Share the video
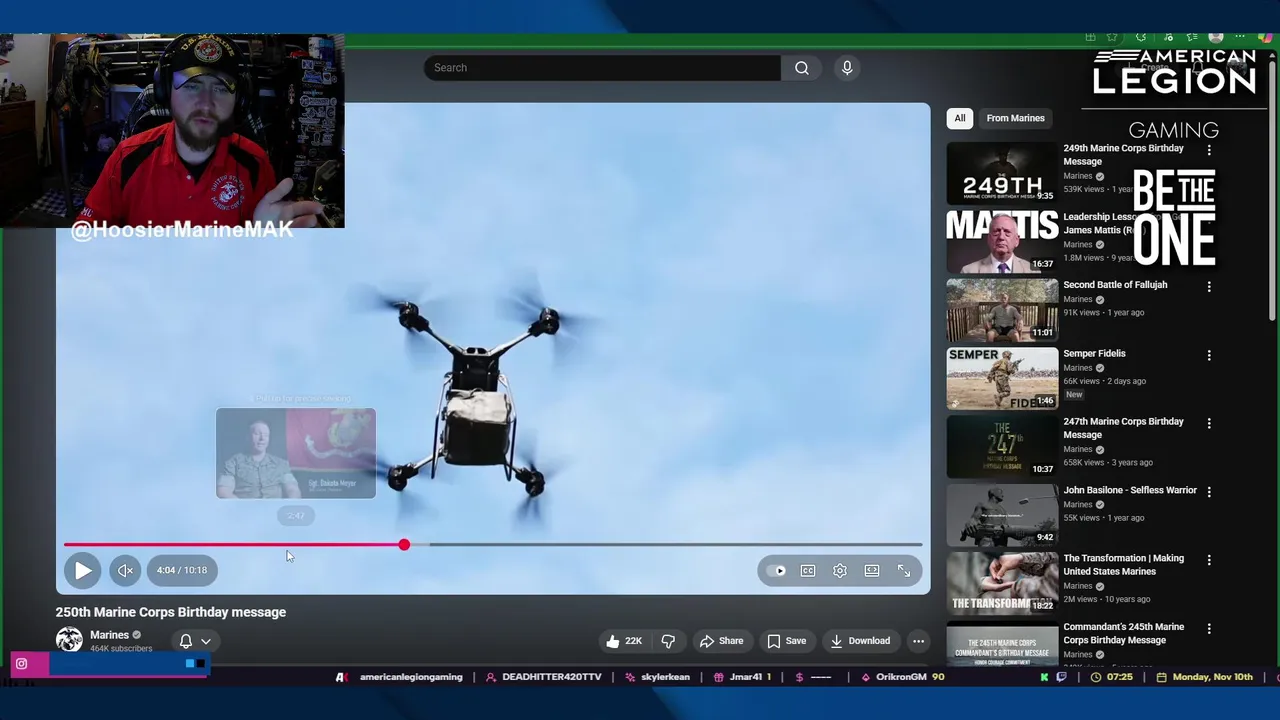The width and height of the screenshot is (1280, 720). point(721,641)
